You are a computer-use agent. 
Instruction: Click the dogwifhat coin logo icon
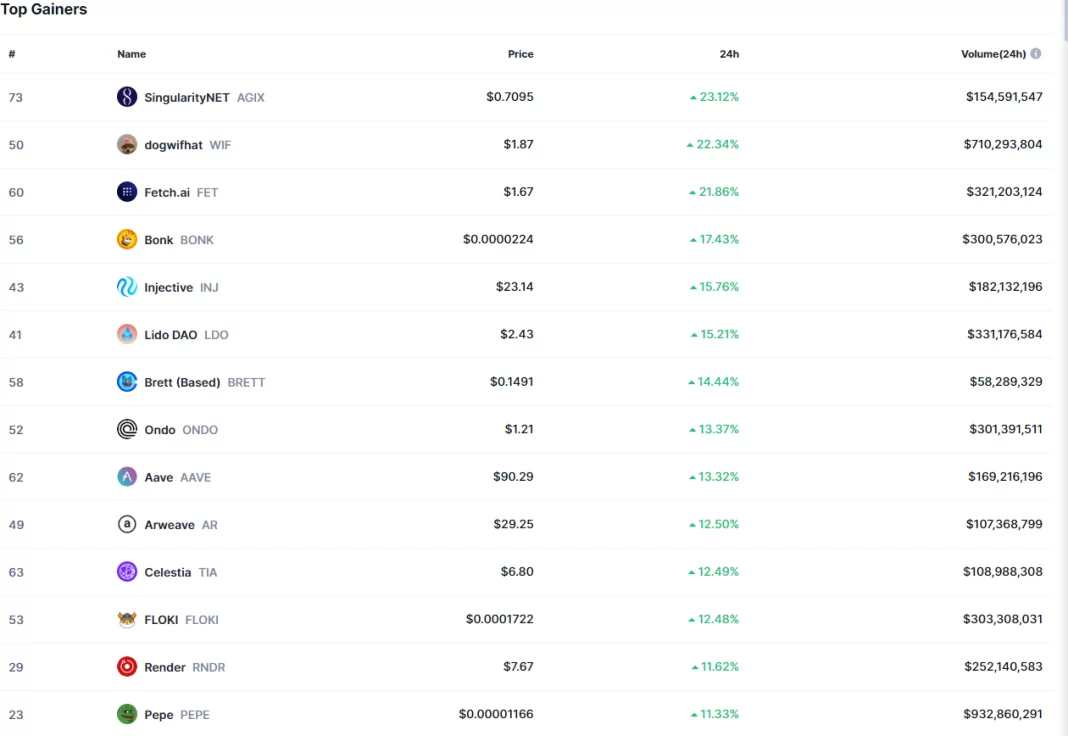127,145
